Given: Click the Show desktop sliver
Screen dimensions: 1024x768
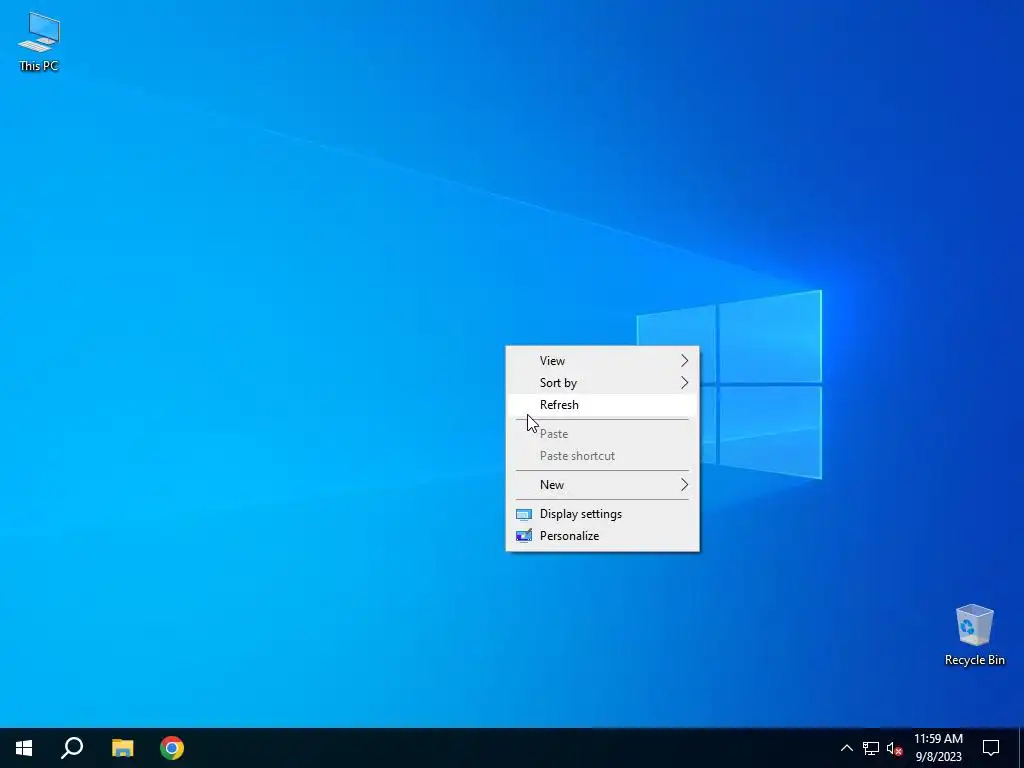Looking at the screenshot, I should coord(1021,748).
